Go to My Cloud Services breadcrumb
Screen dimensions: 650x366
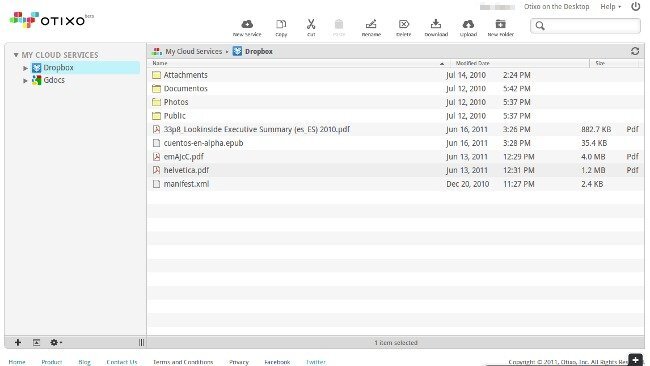(x=194, y=51)
